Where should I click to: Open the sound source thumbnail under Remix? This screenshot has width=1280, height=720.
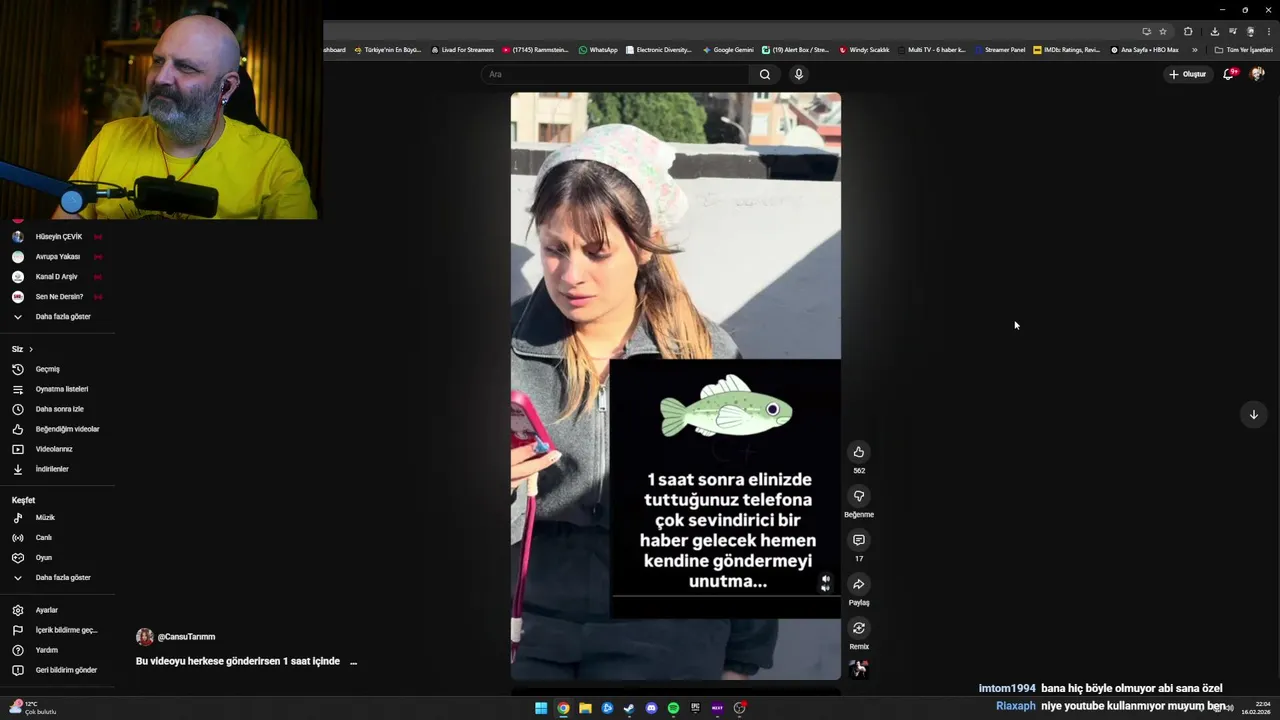pos(858,669)
